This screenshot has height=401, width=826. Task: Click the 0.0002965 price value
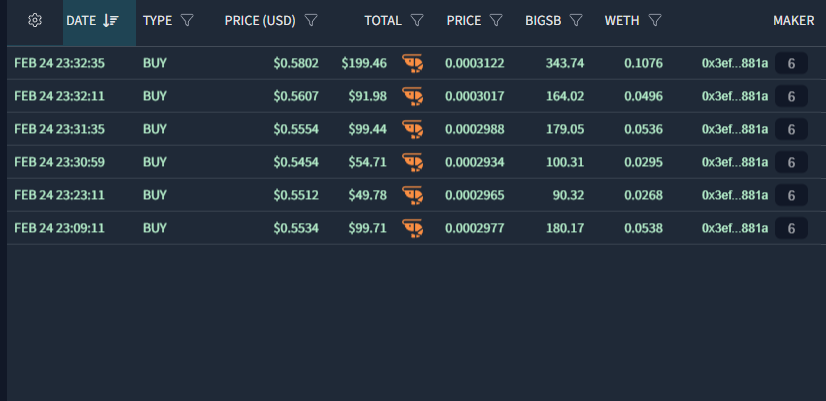pos(475,195)
